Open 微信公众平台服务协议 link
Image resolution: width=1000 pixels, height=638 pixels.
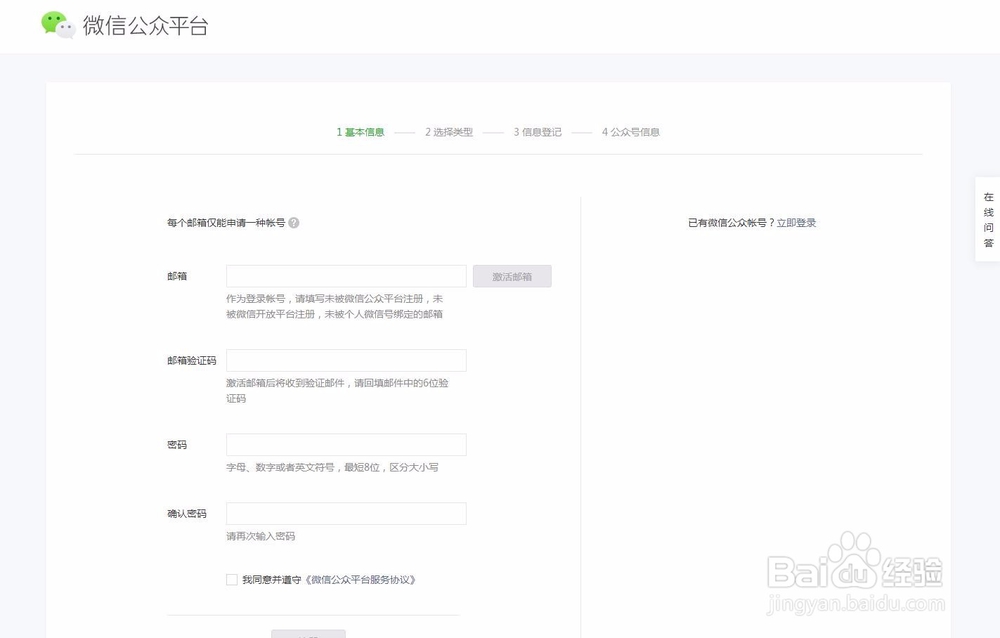(x=360, y=579)
